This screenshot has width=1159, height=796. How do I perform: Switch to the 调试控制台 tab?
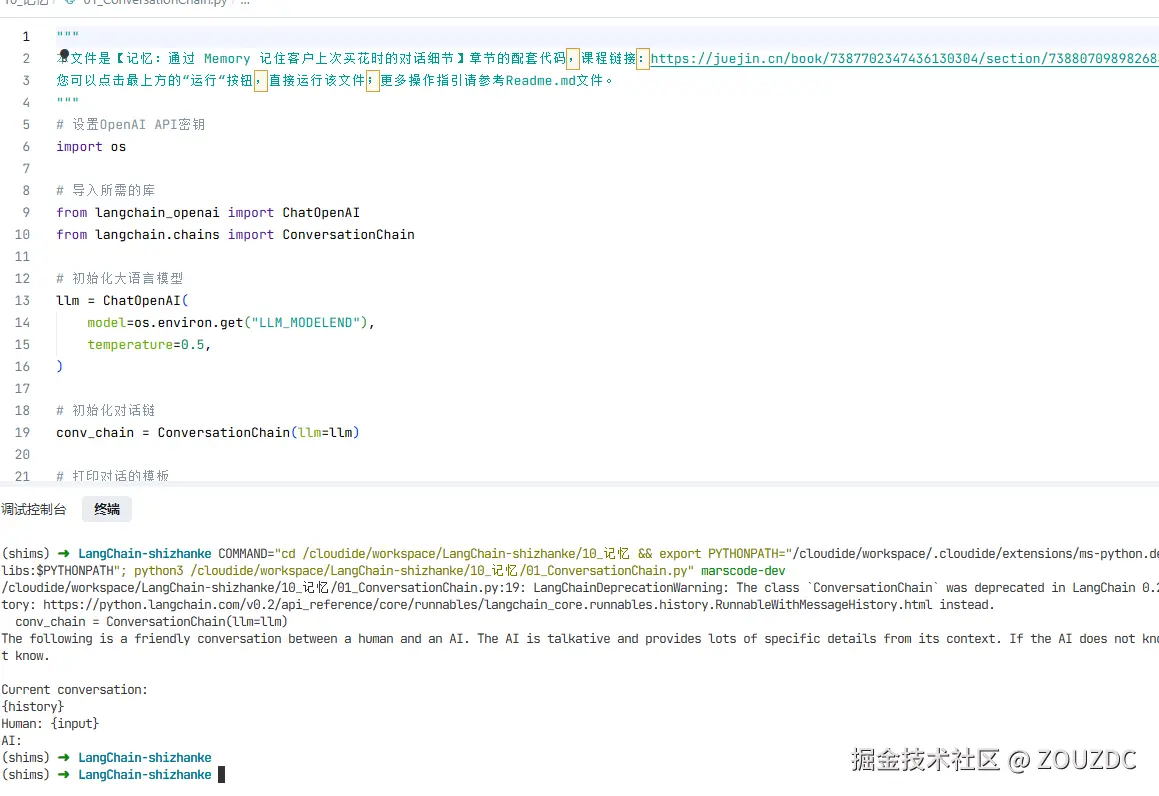[x=35, y=509]
